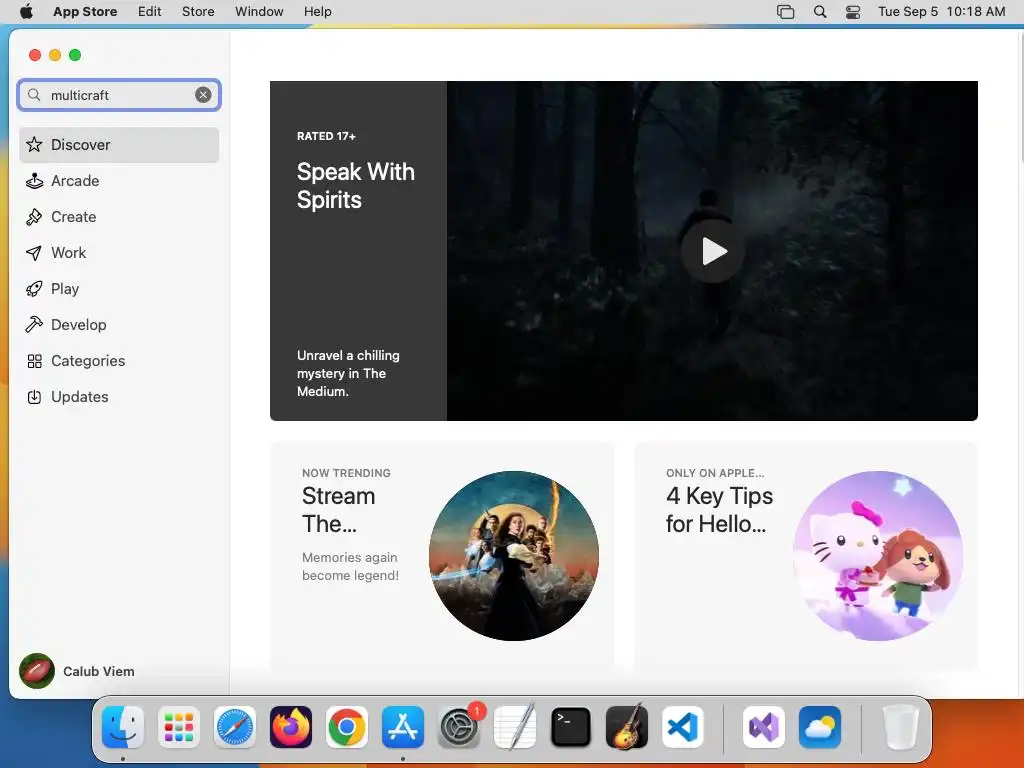The width and height of the screenshot is (1024, 768).
Task: Launch Firefox from the Dock
Action: click(291, 727)
